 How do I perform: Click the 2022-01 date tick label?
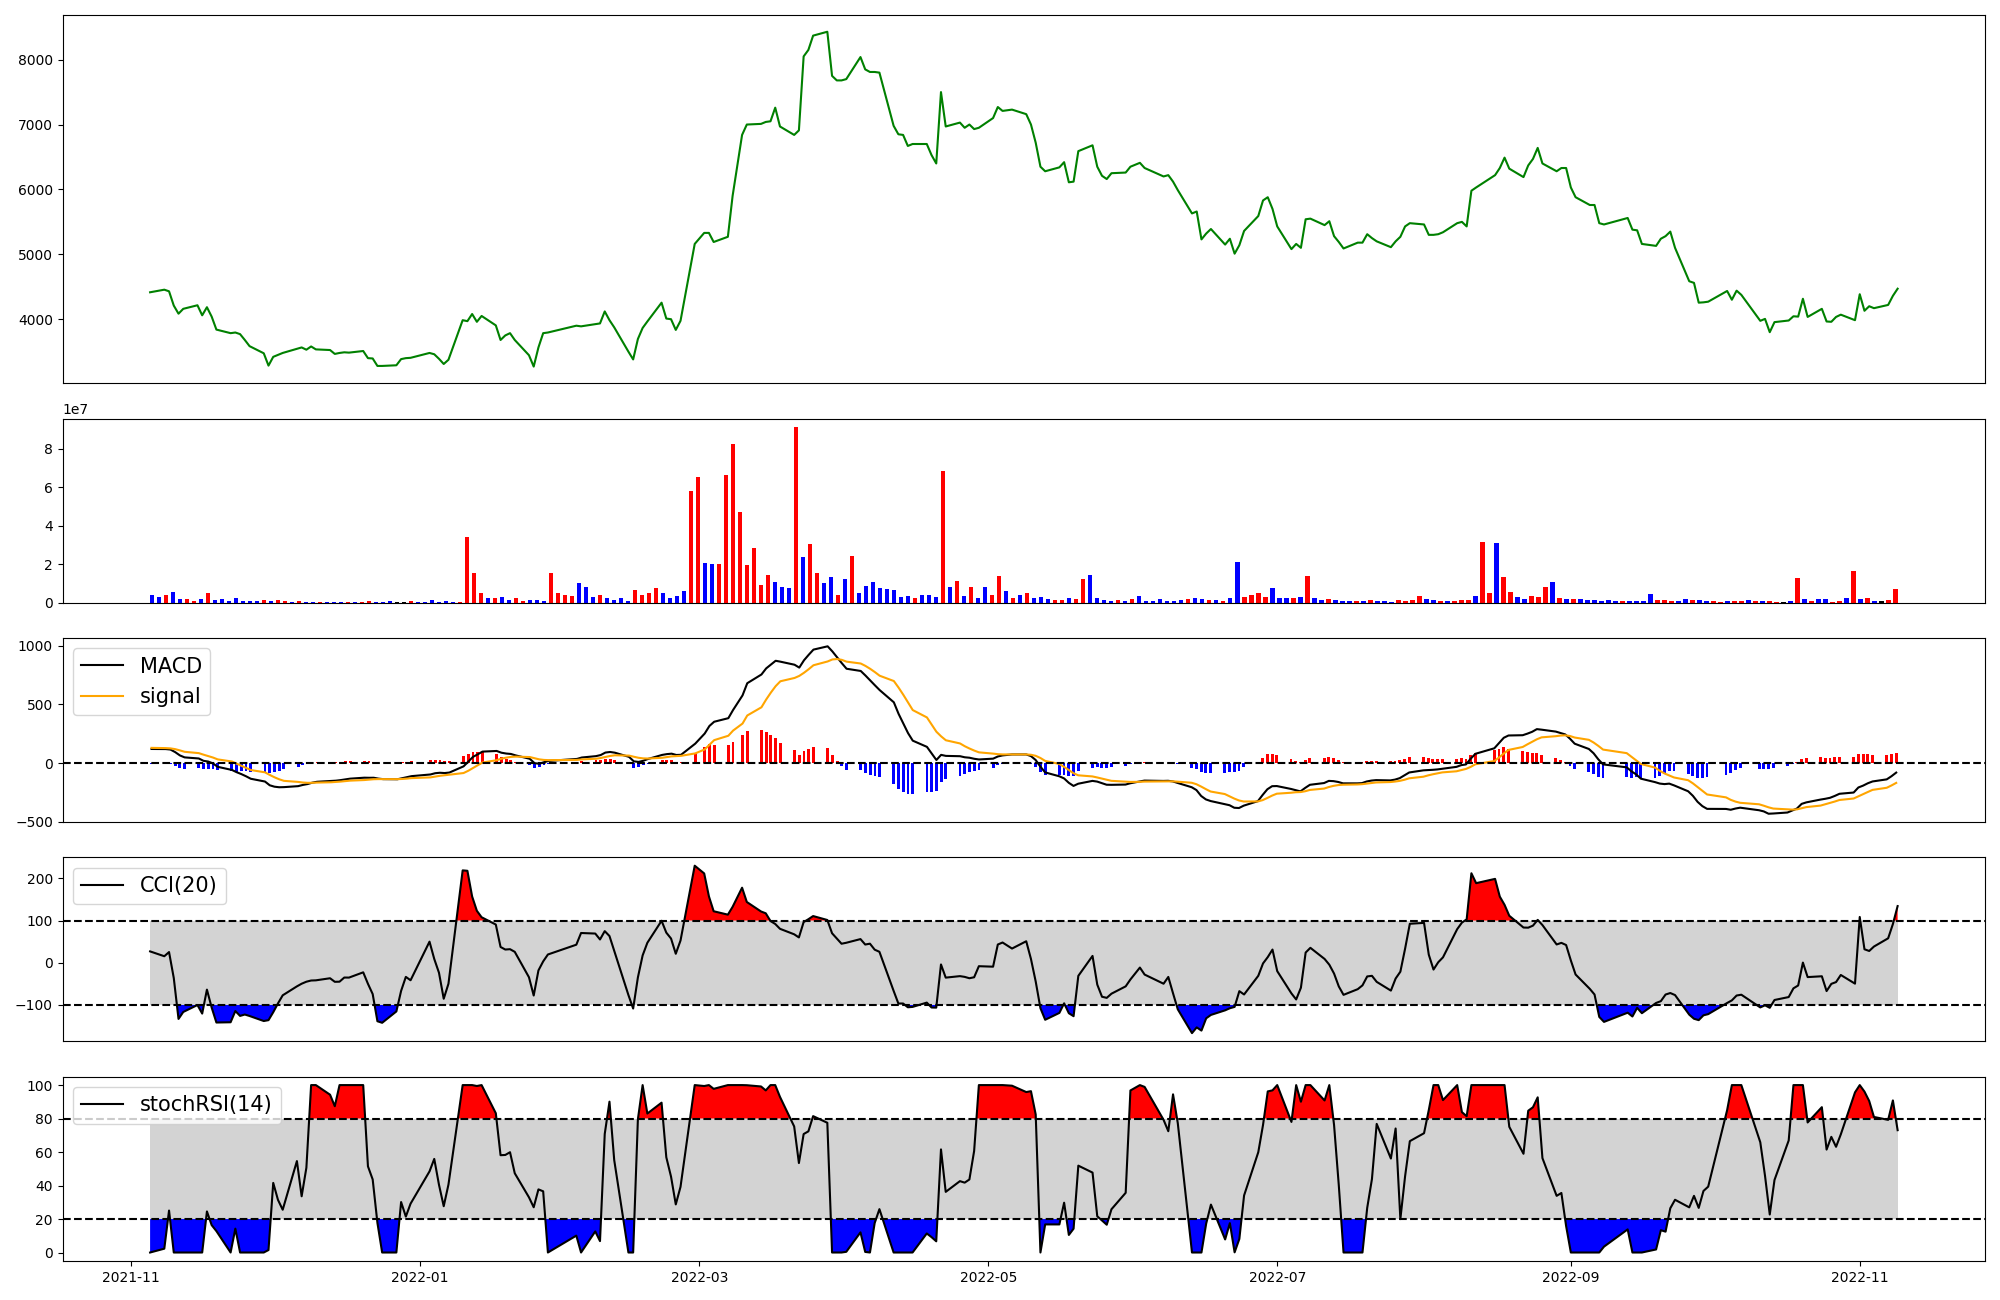pyautogui.click(x=420, y=1277)
